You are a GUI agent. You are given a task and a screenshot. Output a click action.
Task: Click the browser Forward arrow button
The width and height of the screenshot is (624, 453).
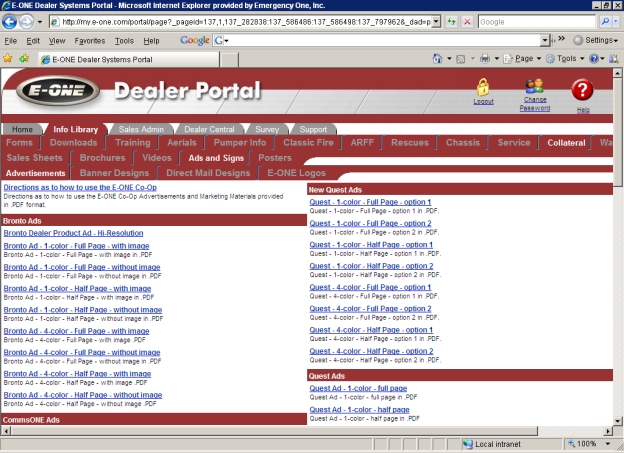pos(26,21)
